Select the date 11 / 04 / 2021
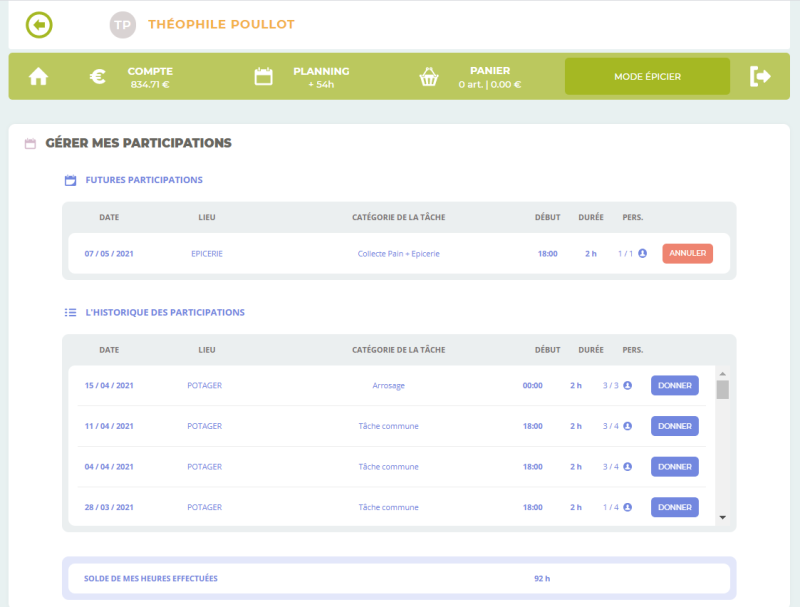The width and height of the screenshot is (800, 607). click(109, 426)
